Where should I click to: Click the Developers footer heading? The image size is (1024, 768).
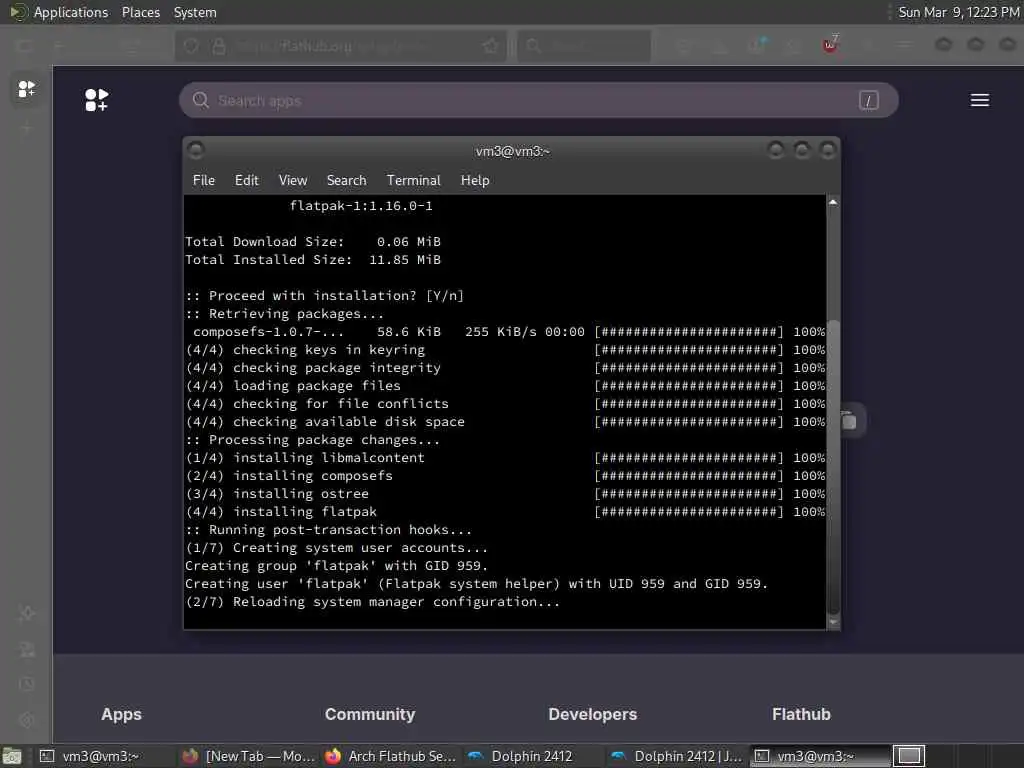pyautogui.click(x=592, y=714)
